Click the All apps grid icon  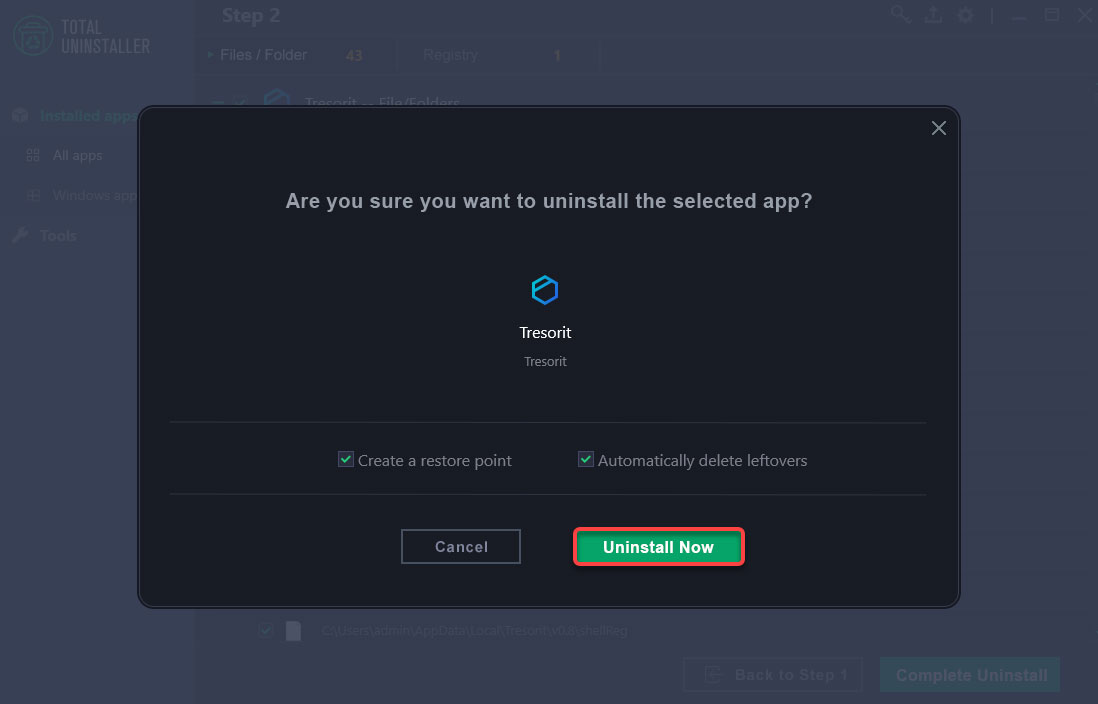pyautogui.click(x=32, y=156)
